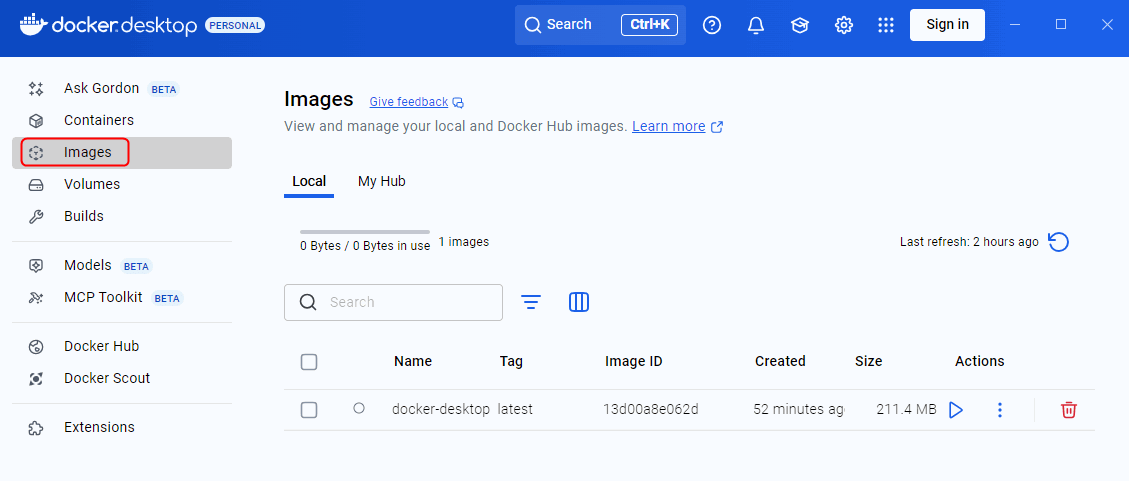Open more actions menu for docker-desktop
Screen dimensions: 1129x481
999,410
